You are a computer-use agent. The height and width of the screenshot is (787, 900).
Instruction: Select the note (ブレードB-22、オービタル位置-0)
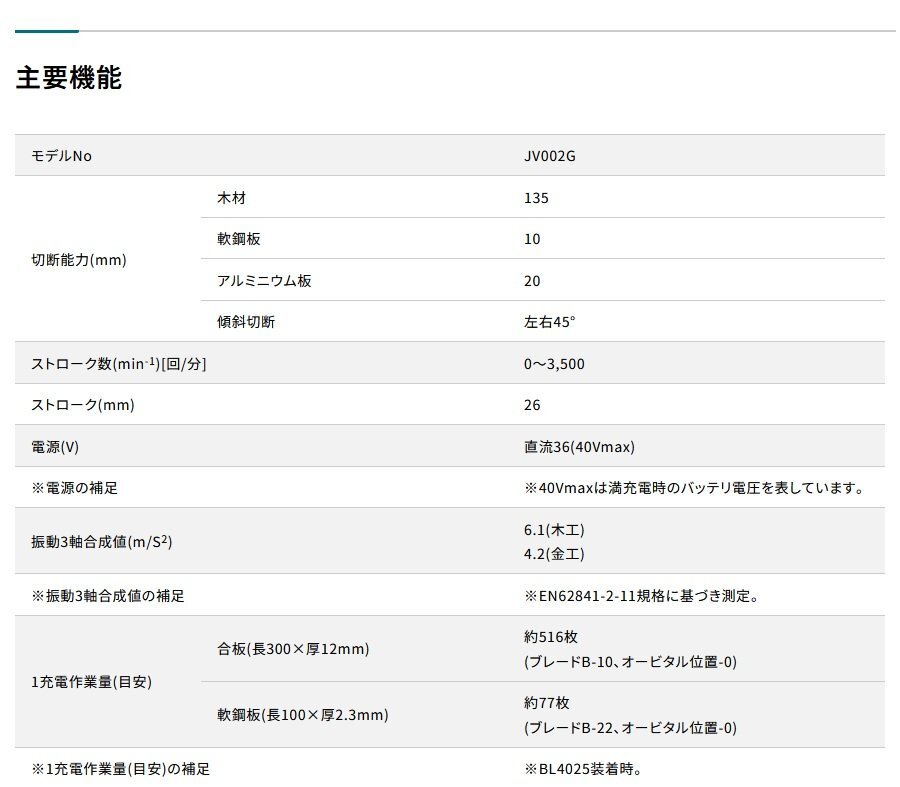point(630,727)
